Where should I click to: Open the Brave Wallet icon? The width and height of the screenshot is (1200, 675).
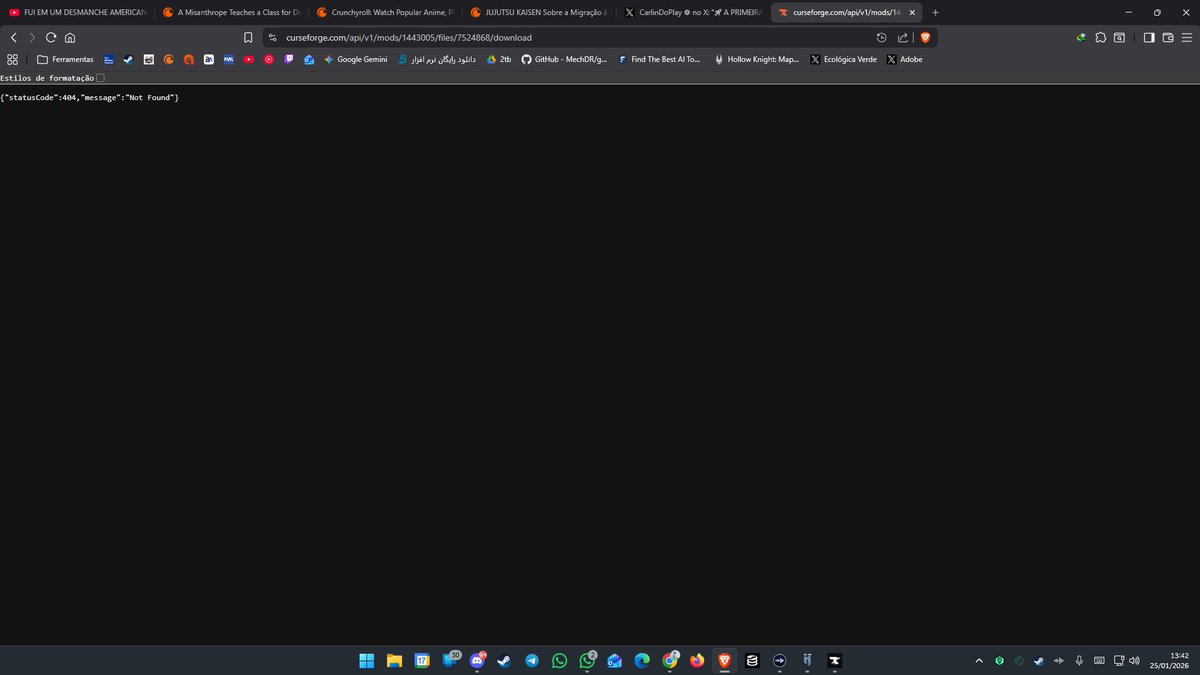point(1167,37)
